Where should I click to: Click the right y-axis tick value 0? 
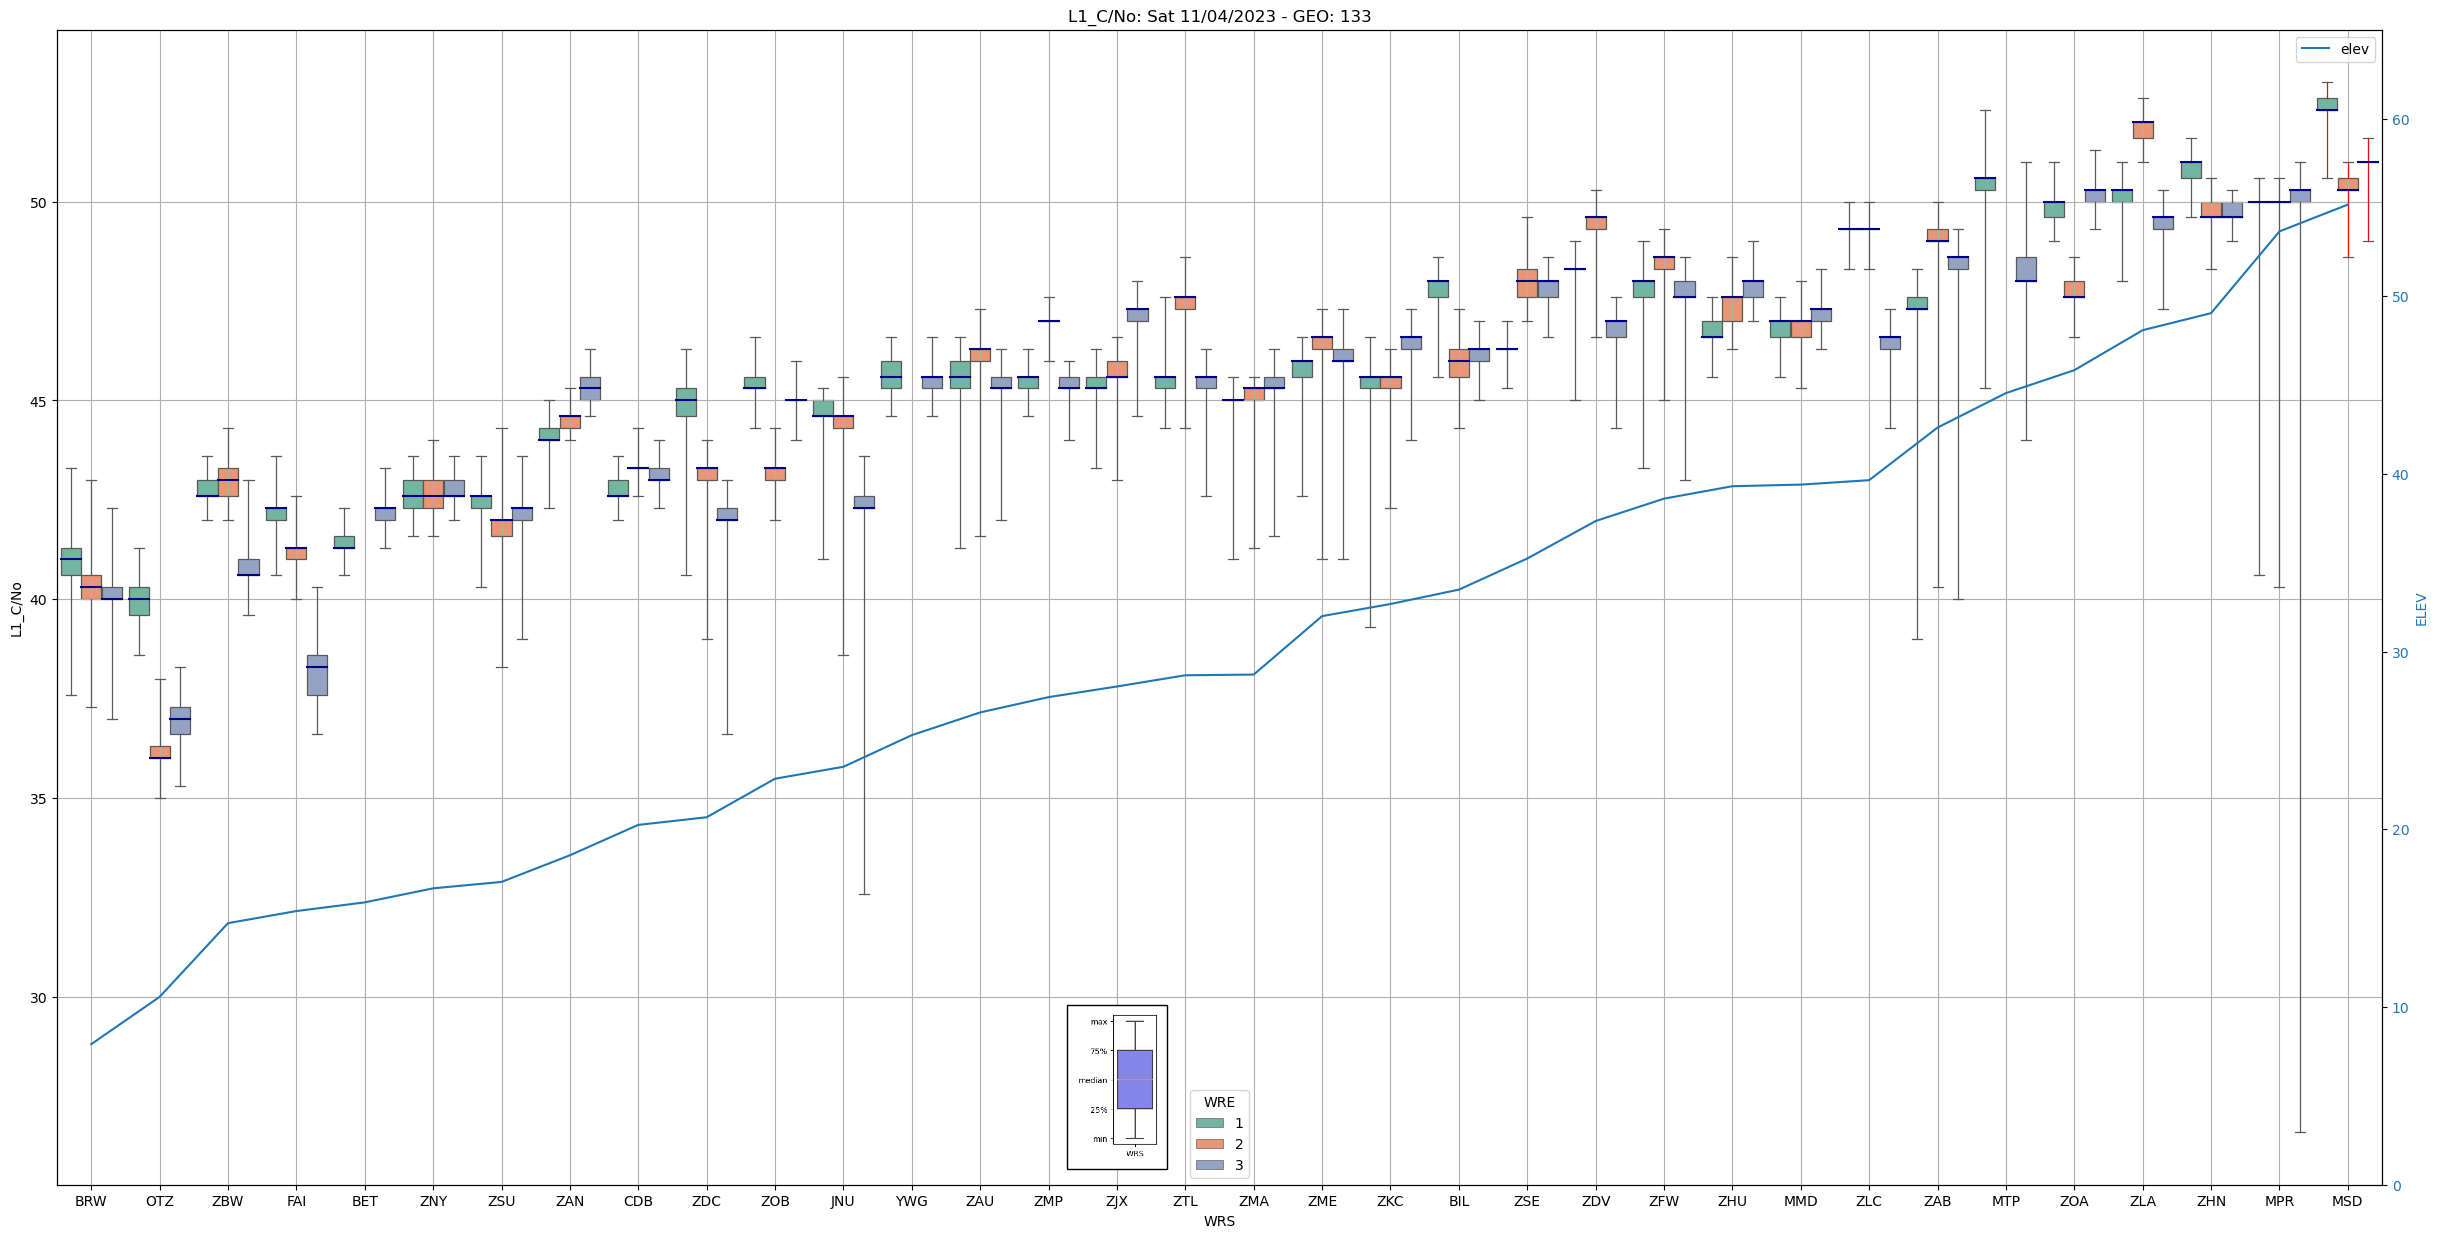click(2395, 1186)
